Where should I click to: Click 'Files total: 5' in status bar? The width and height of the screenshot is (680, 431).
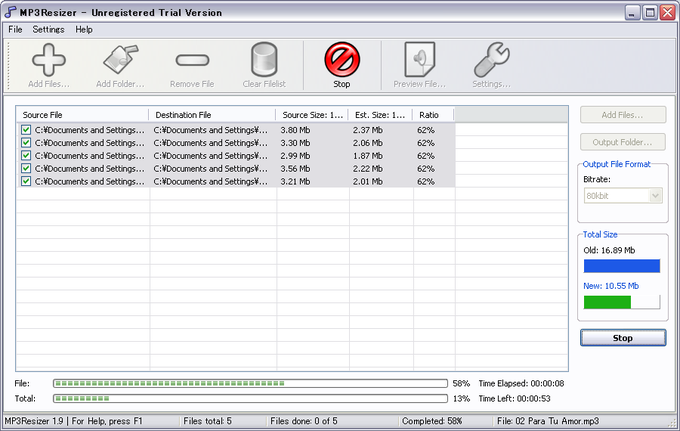pyautogui.click(x=207, y=421)
